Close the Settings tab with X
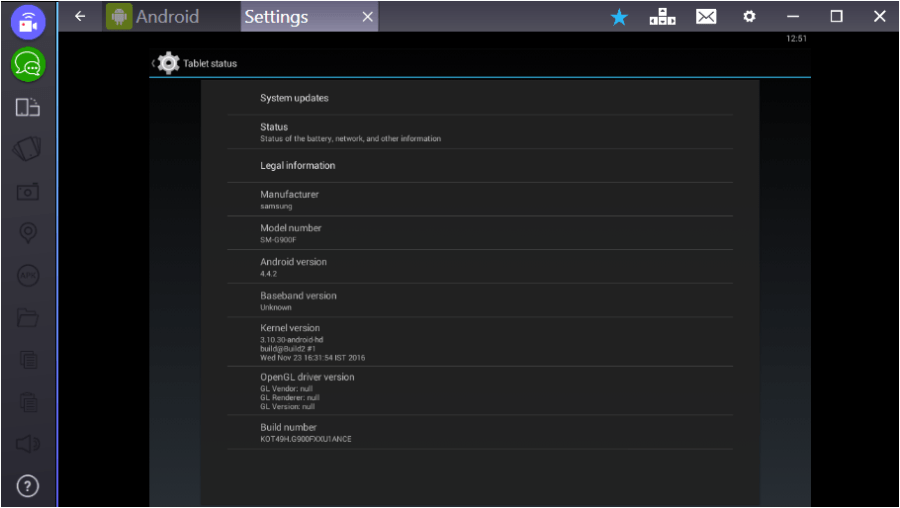Viewport: 900px width, 508px height. (x=367, y=17)
